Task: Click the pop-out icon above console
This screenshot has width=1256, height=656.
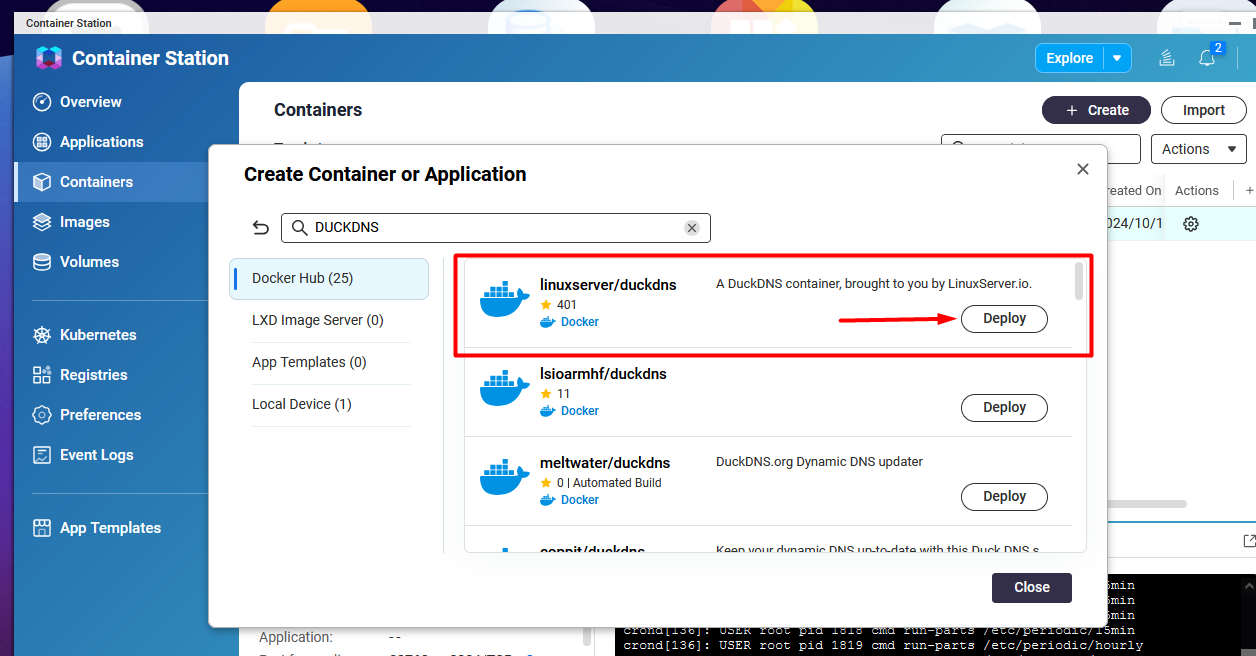Action: pos(1248,541)
